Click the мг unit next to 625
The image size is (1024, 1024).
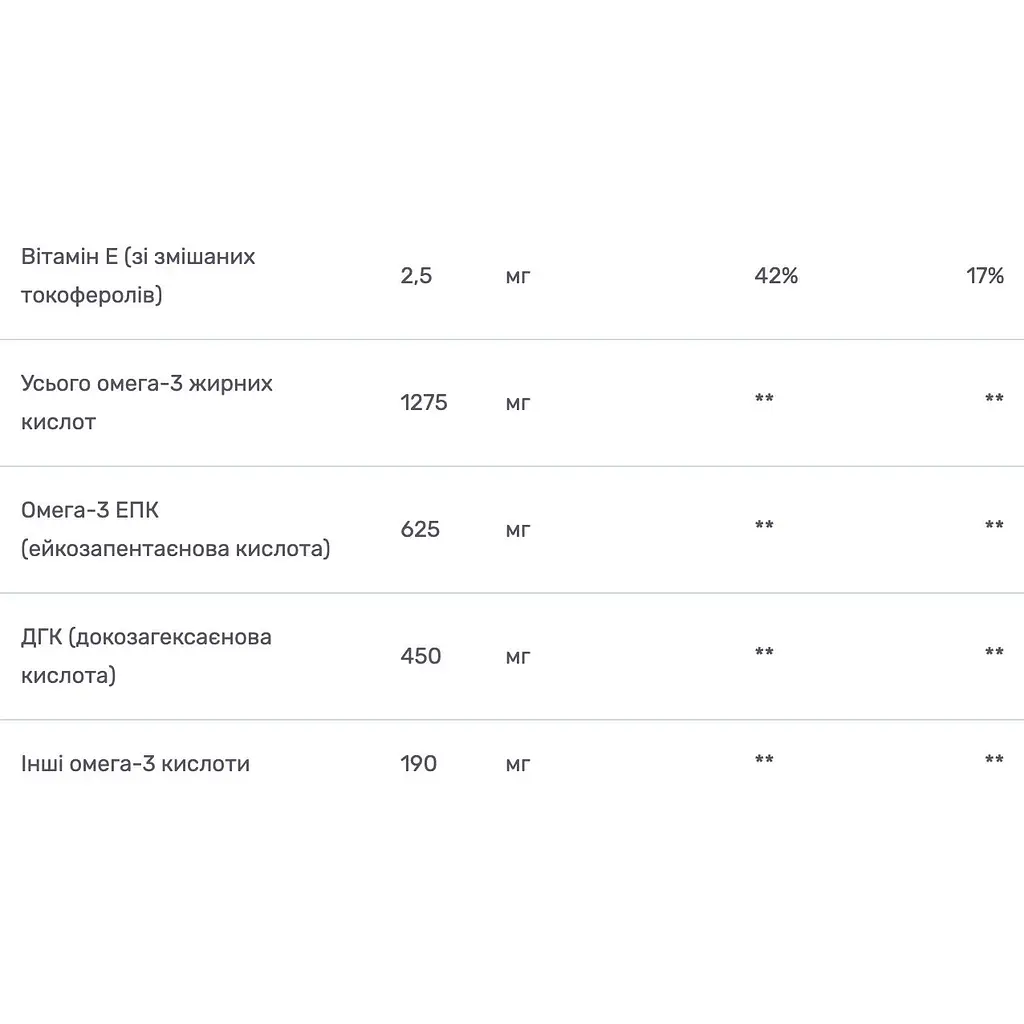point(518,530)
